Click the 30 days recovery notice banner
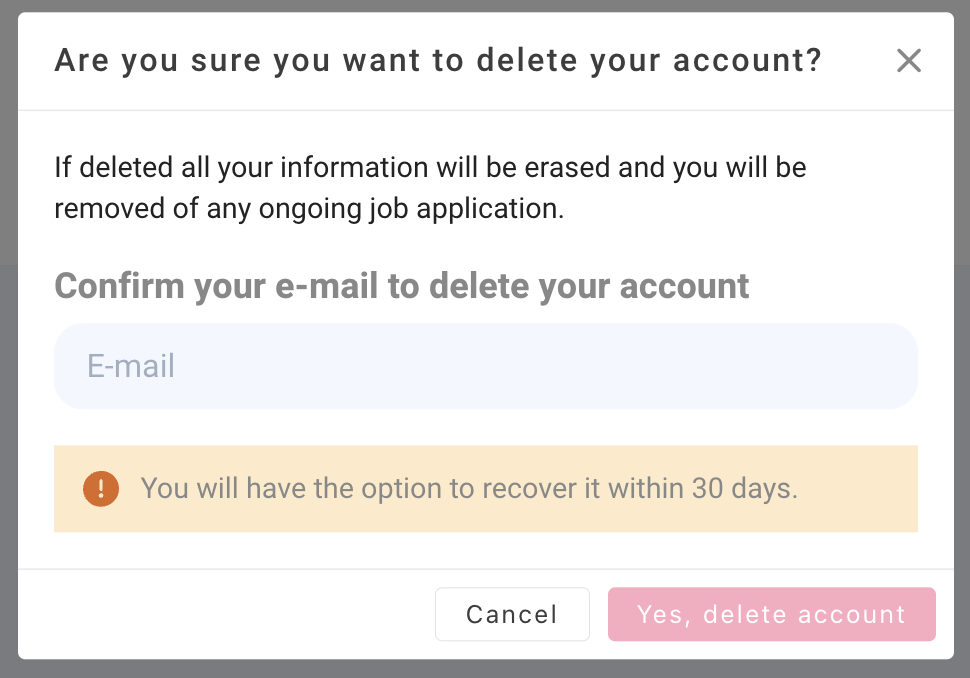The image size is (970, 678). point(485,489)
